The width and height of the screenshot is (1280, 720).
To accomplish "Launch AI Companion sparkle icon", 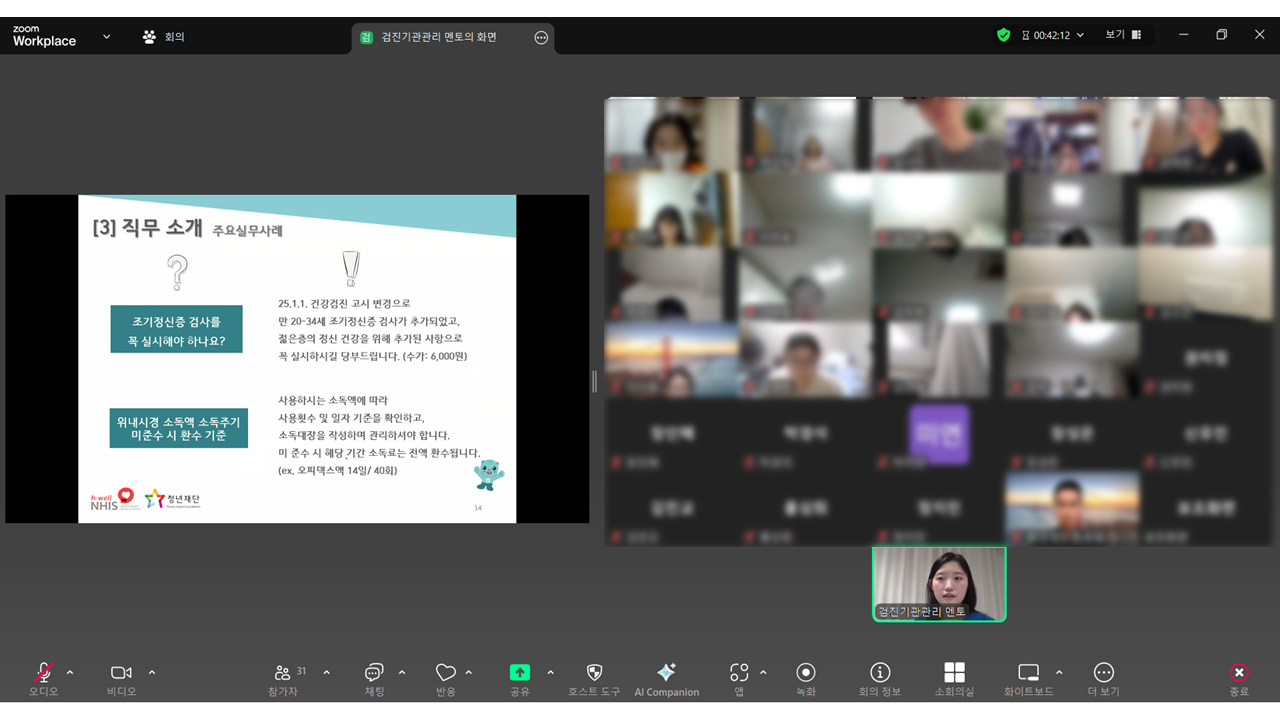I will [x=666, y=673].
